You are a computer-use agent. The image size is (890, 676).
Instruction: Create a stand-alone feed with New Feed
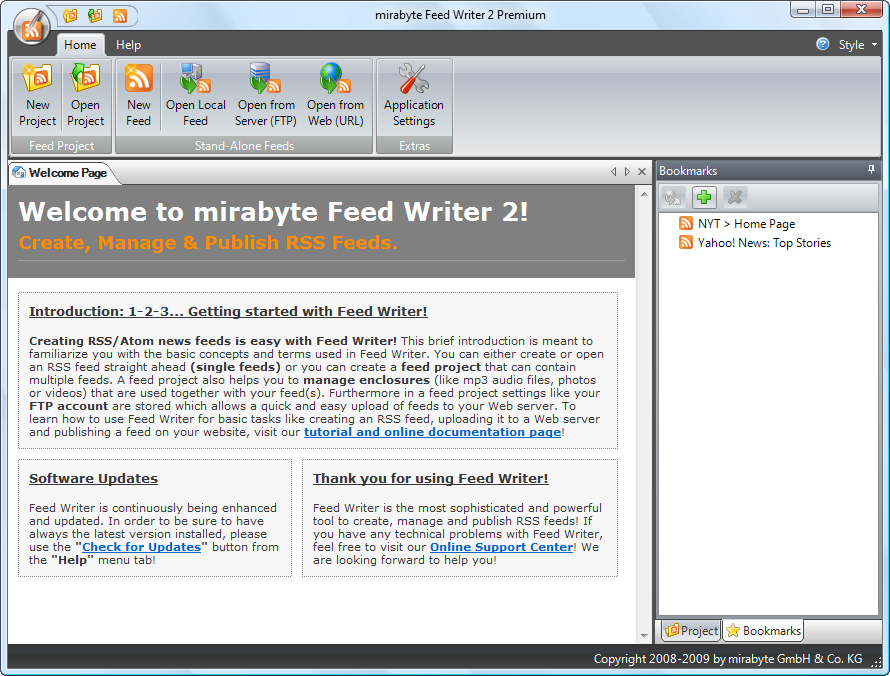[x=139, y=95]
